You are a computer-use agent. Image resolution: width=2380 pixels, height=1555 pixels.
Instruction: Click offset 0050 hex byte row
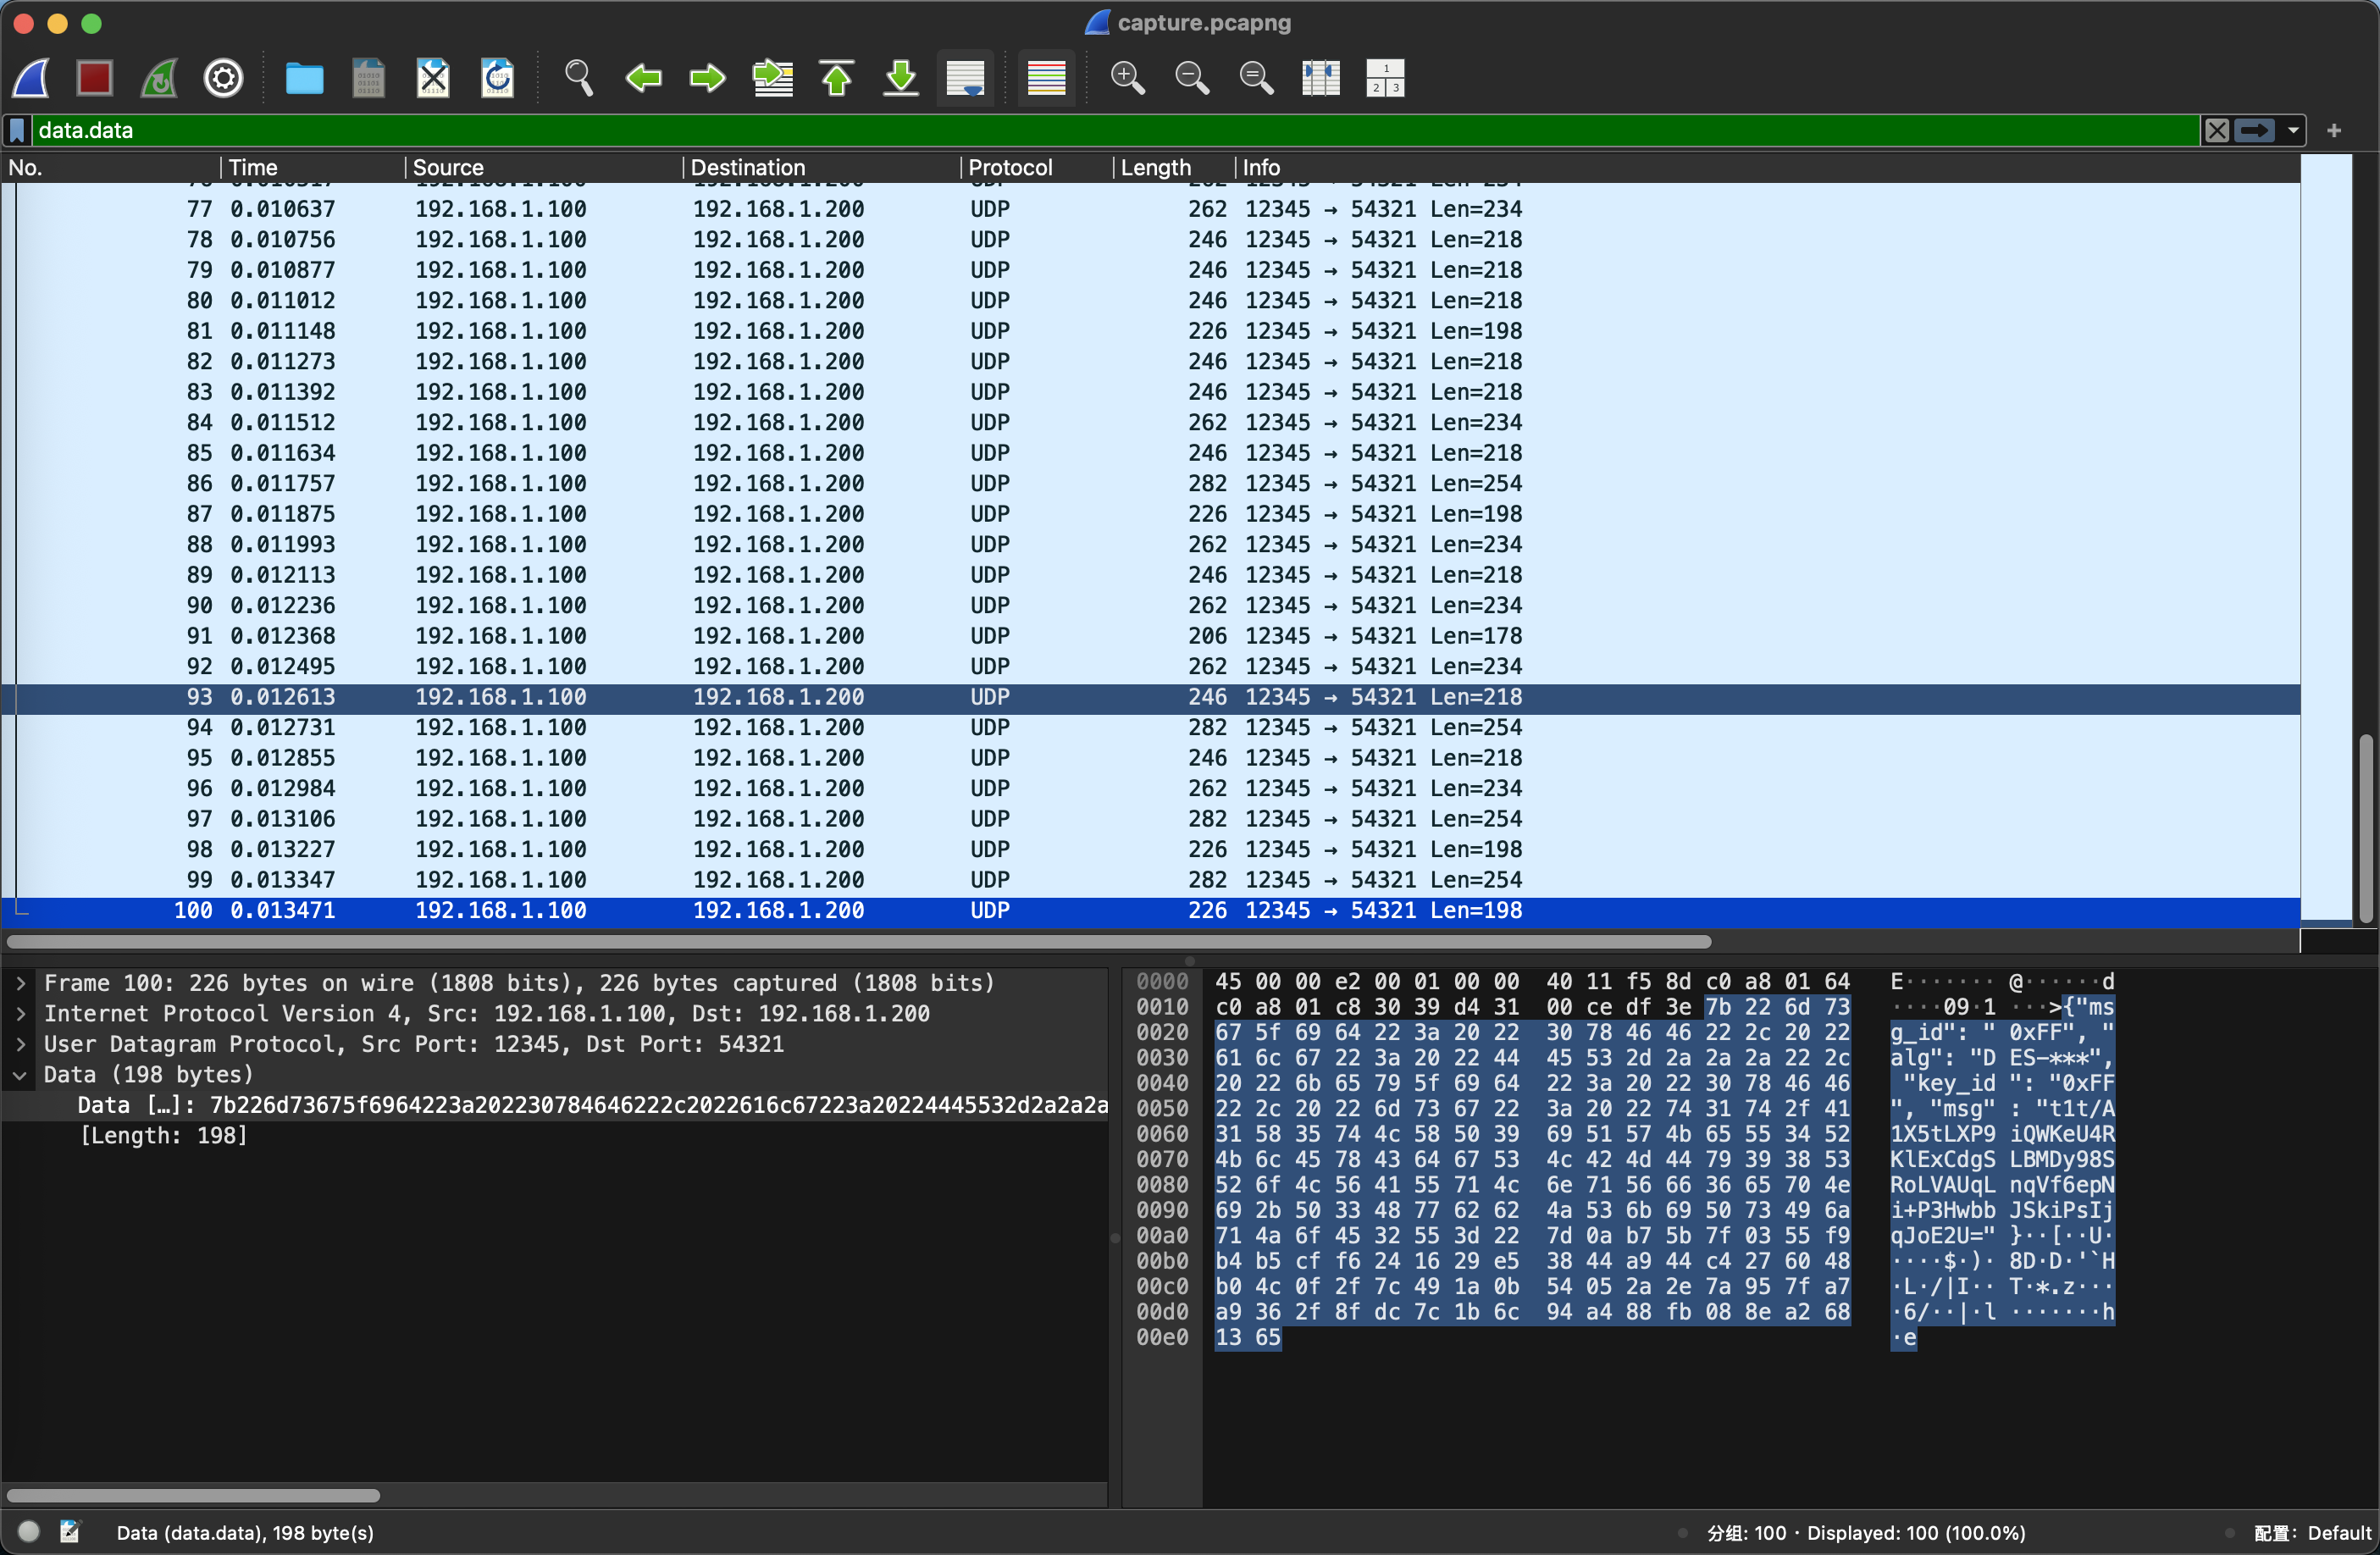pos(1533,1109)
